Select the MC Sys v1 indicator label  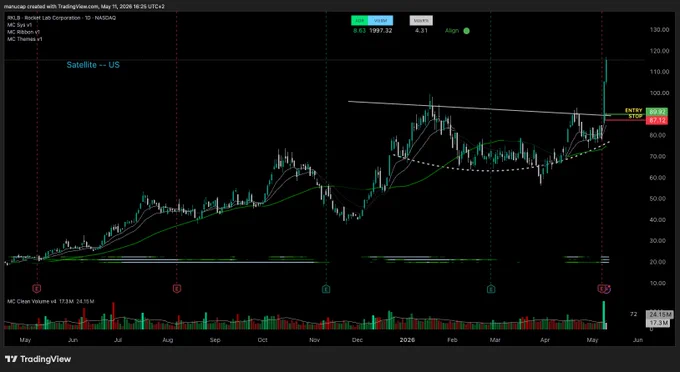20,25
